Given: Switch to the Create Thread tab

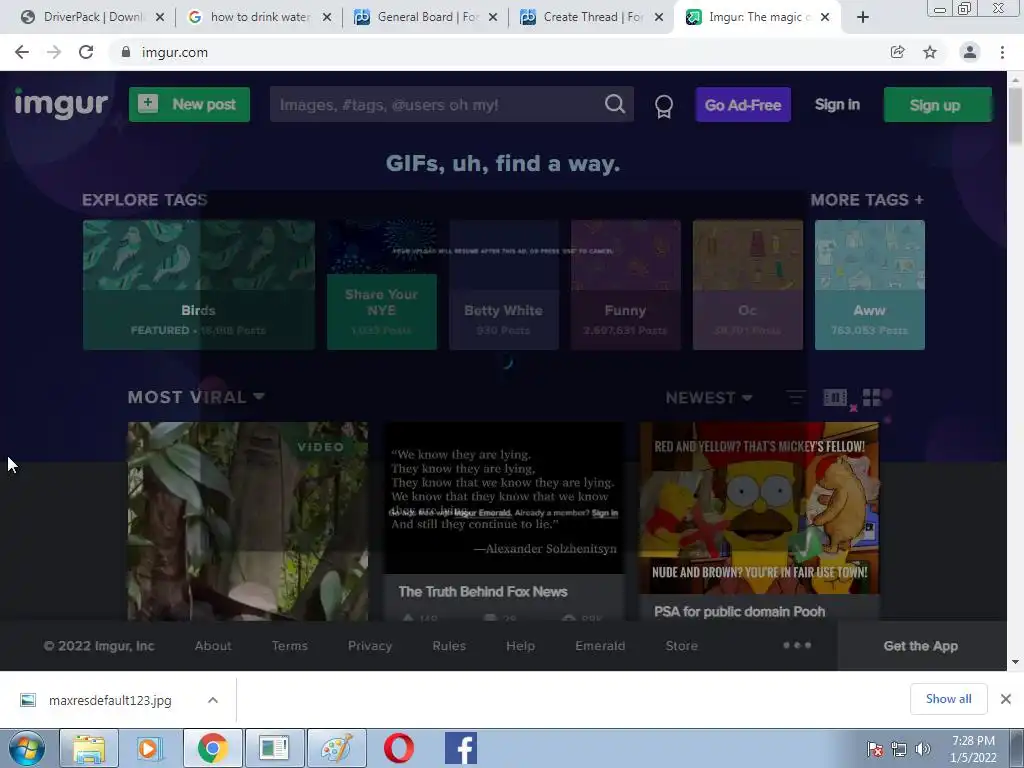Looking at the screenshot, I should pyautogui.click(x=592, y=17).
